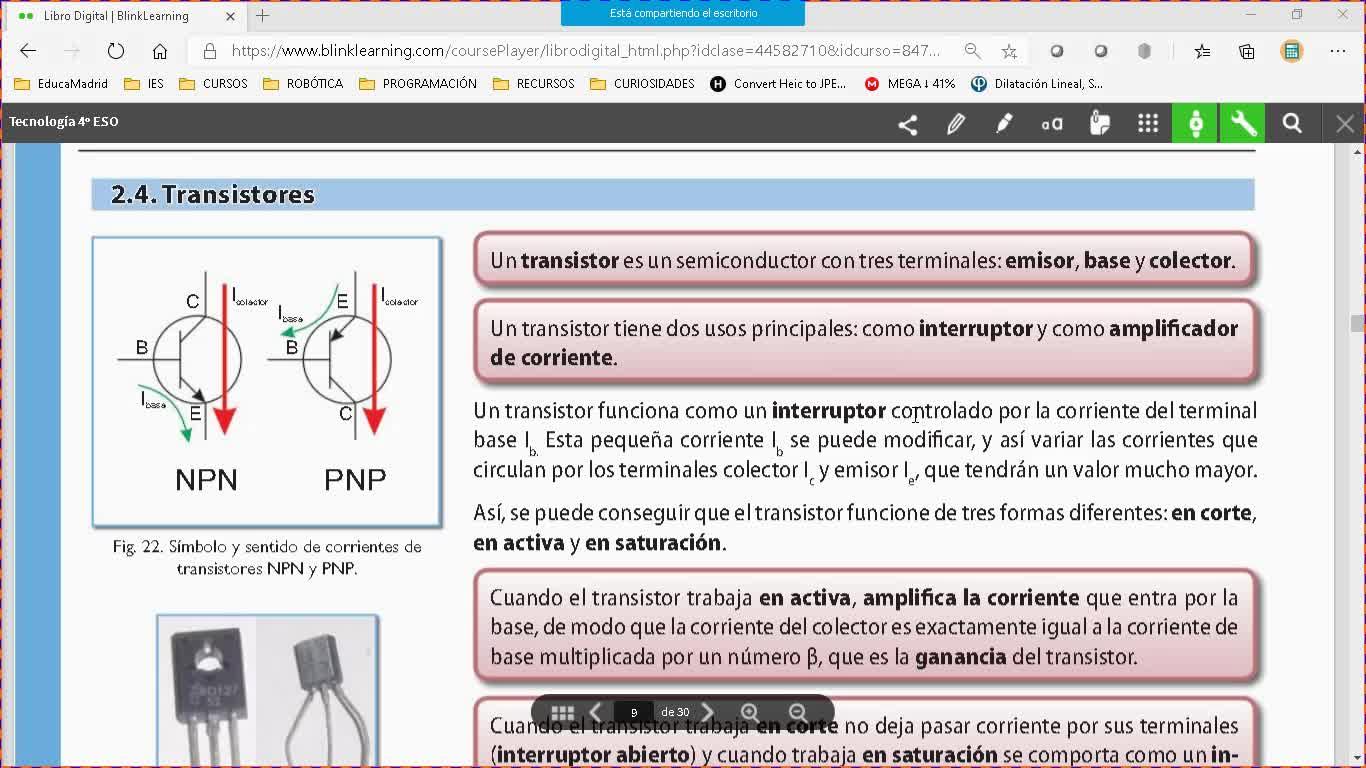Open a new browser tab
This screenshot has height=768, width=1366.
(x=263, y=15)
